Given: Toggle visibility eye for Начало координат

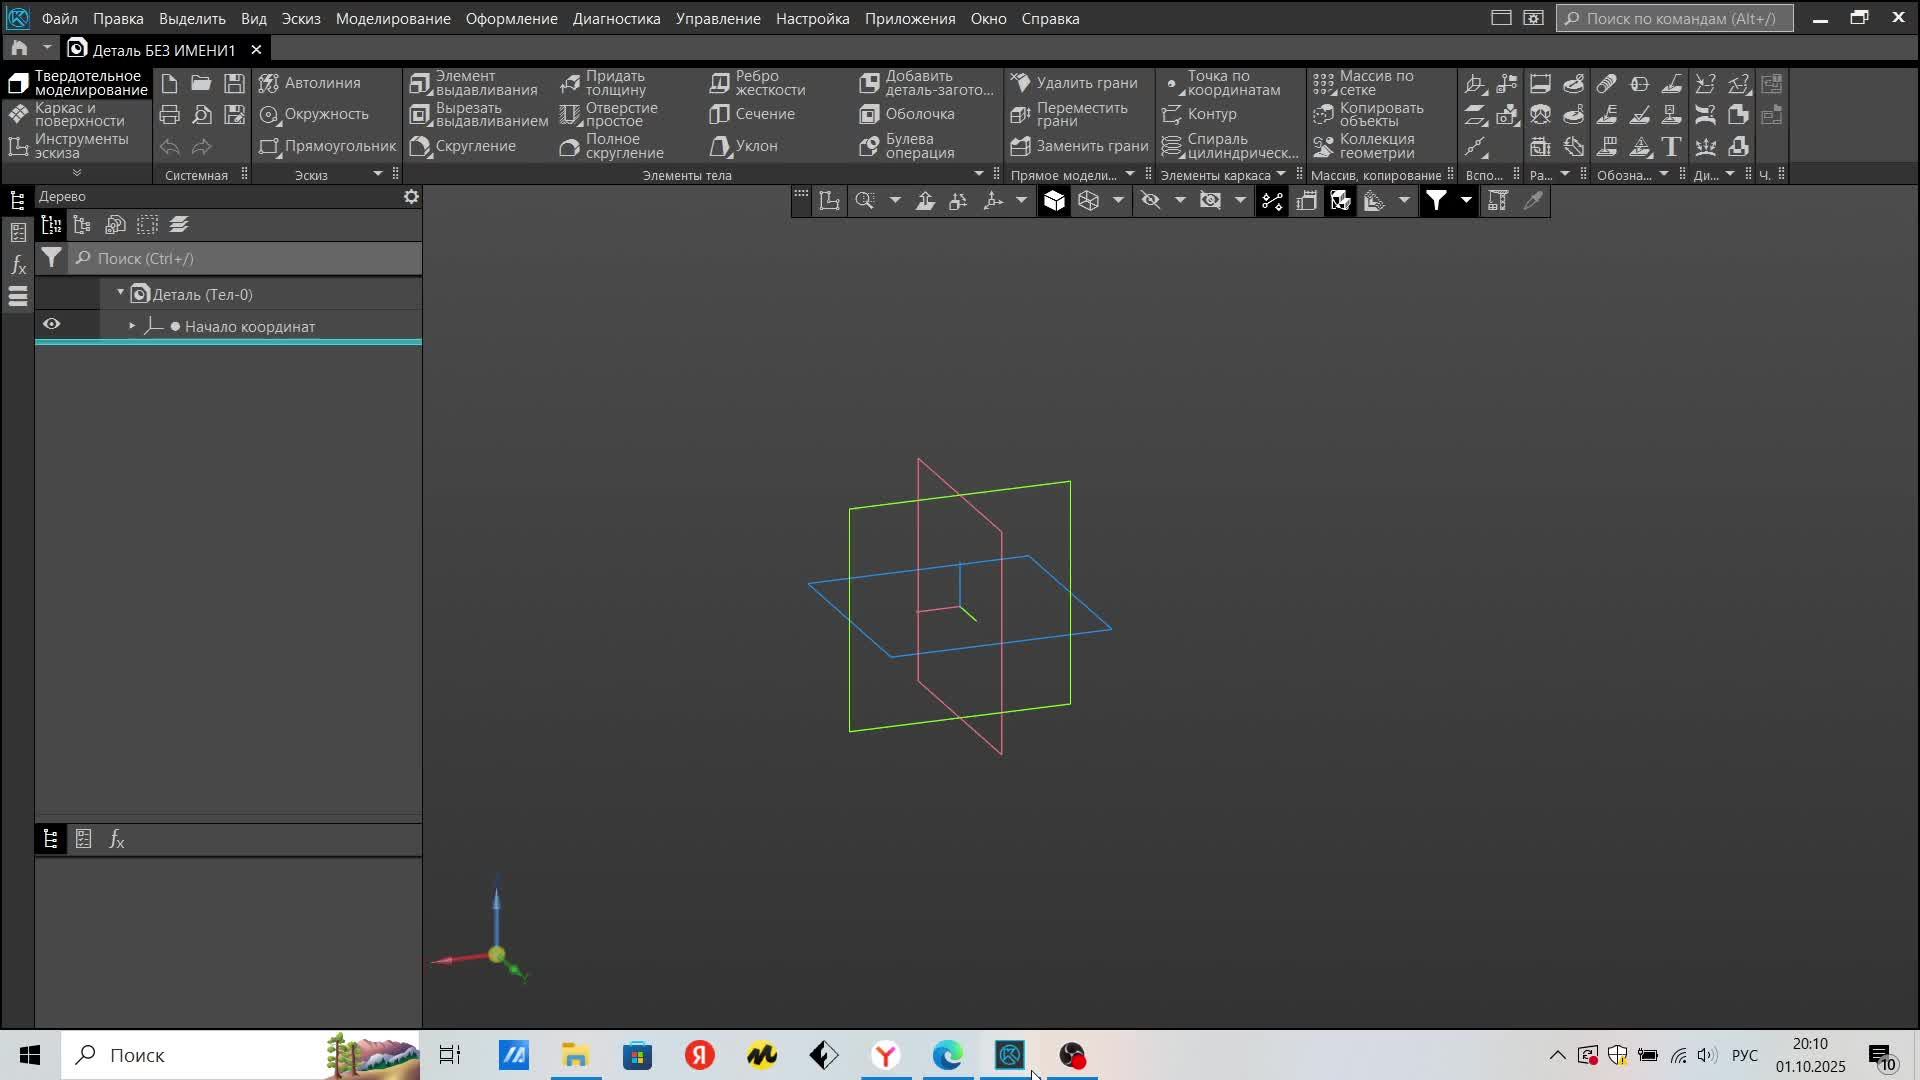Looking at the screenshot, I should click(52, 325).
